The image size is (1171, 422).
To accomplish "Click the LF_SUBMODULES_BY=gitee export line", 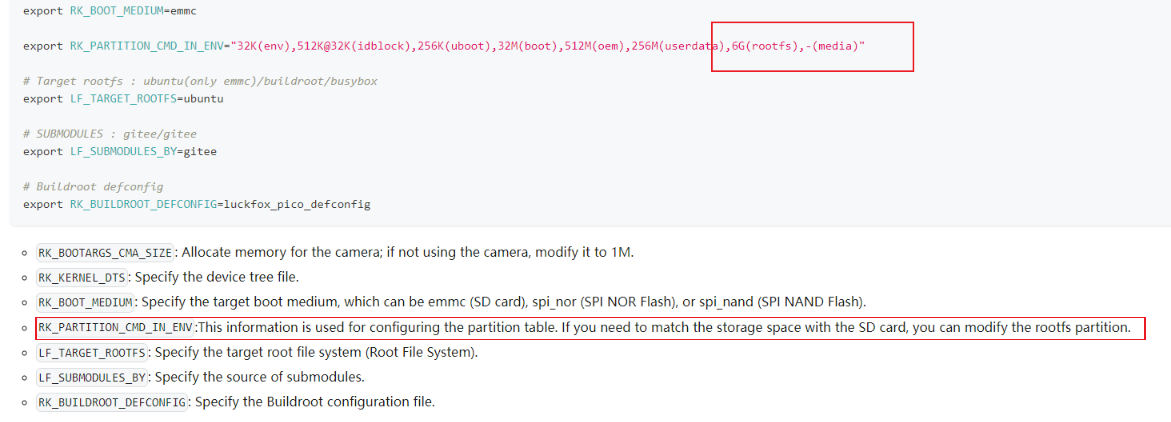I will point(119,151).
